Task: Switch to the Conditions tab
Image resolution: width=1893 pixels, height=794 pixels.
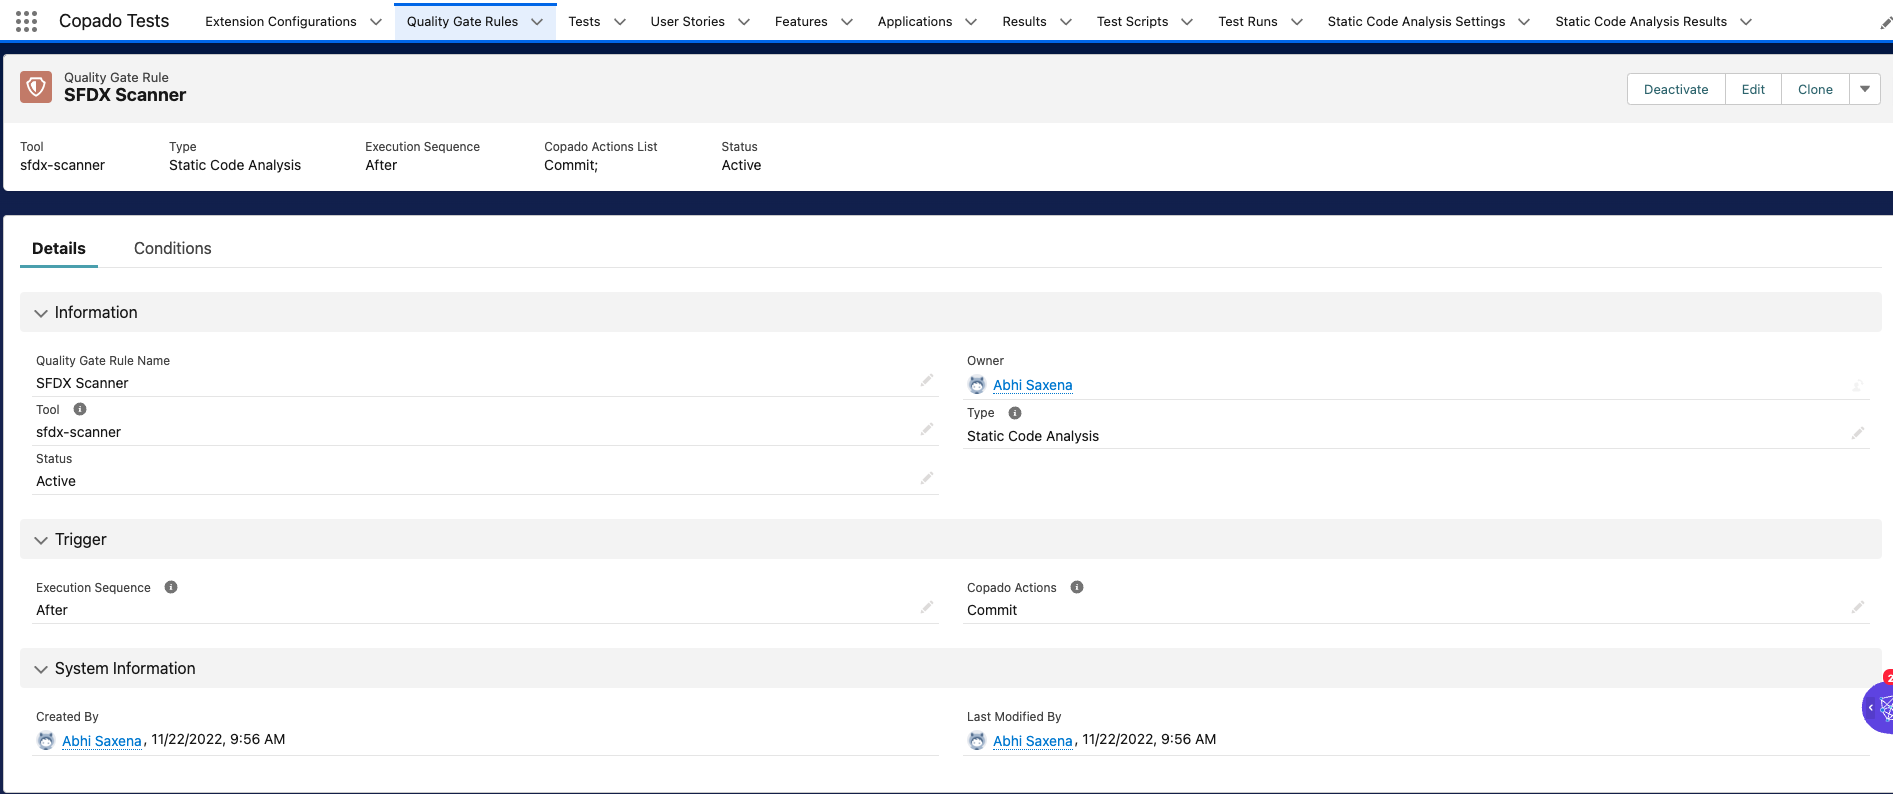Action: (x=173, y=248)
